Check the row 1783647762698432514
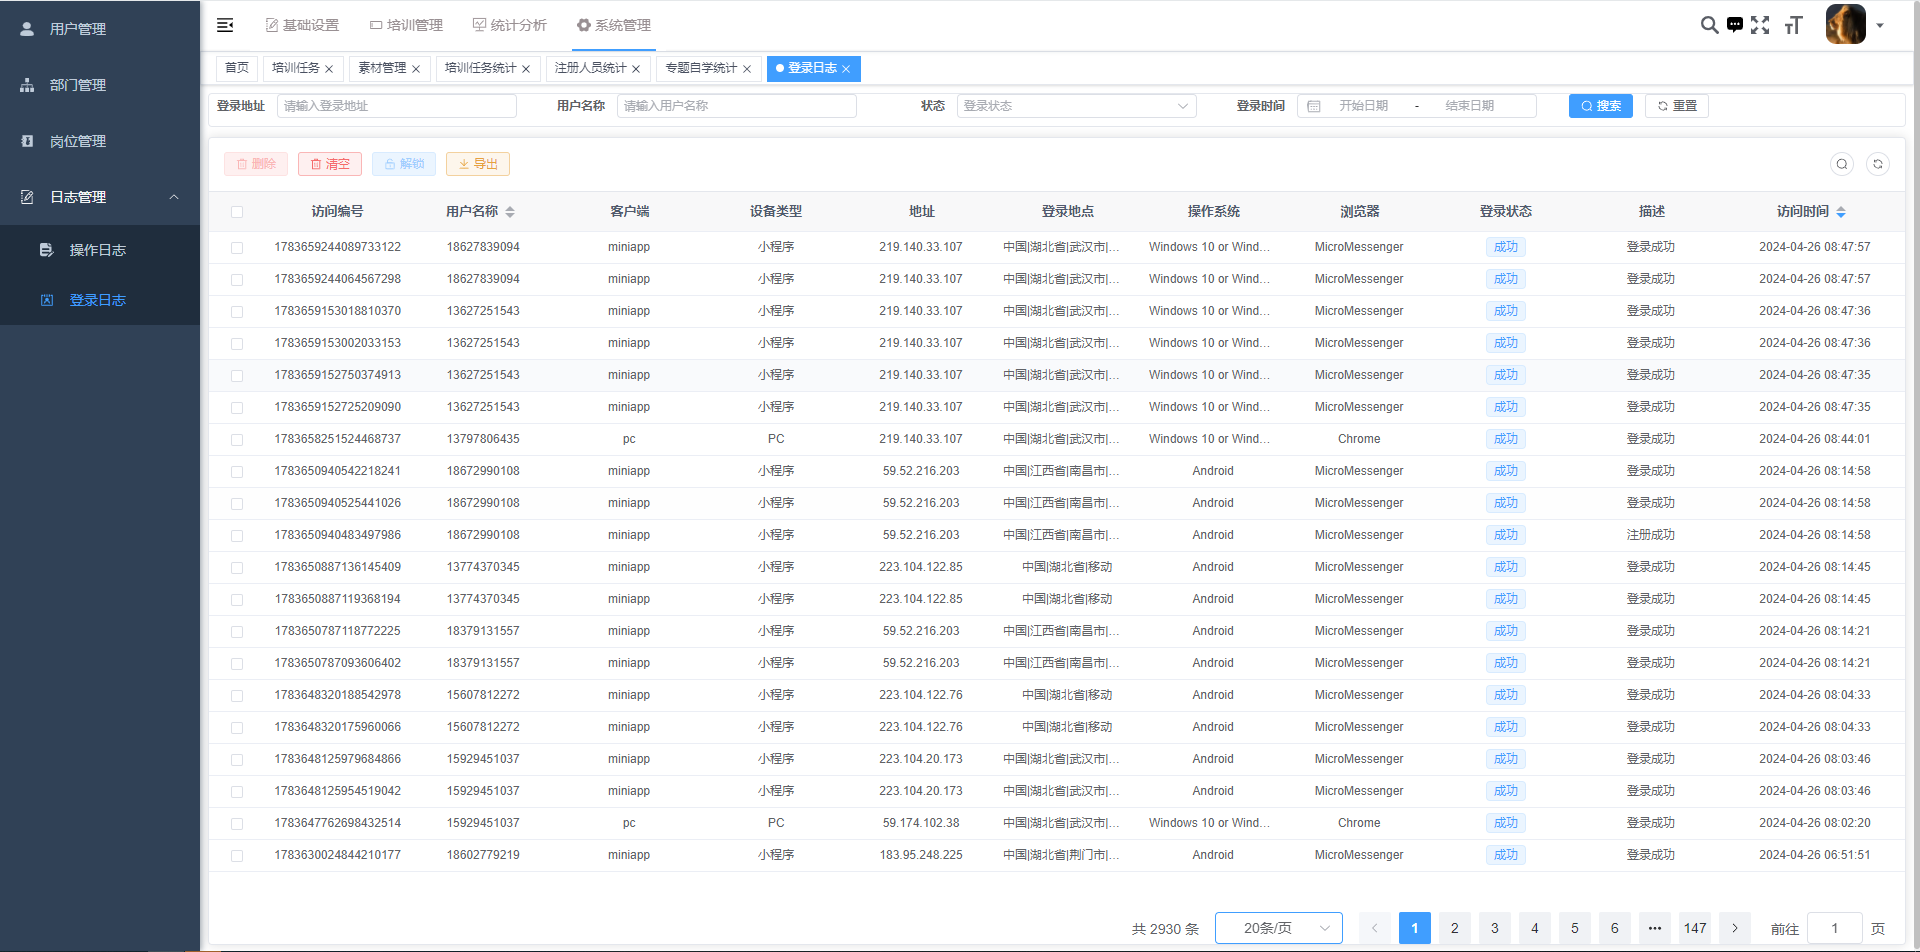The width and height of the screenshot is (1920, 952). coord(237,824)
